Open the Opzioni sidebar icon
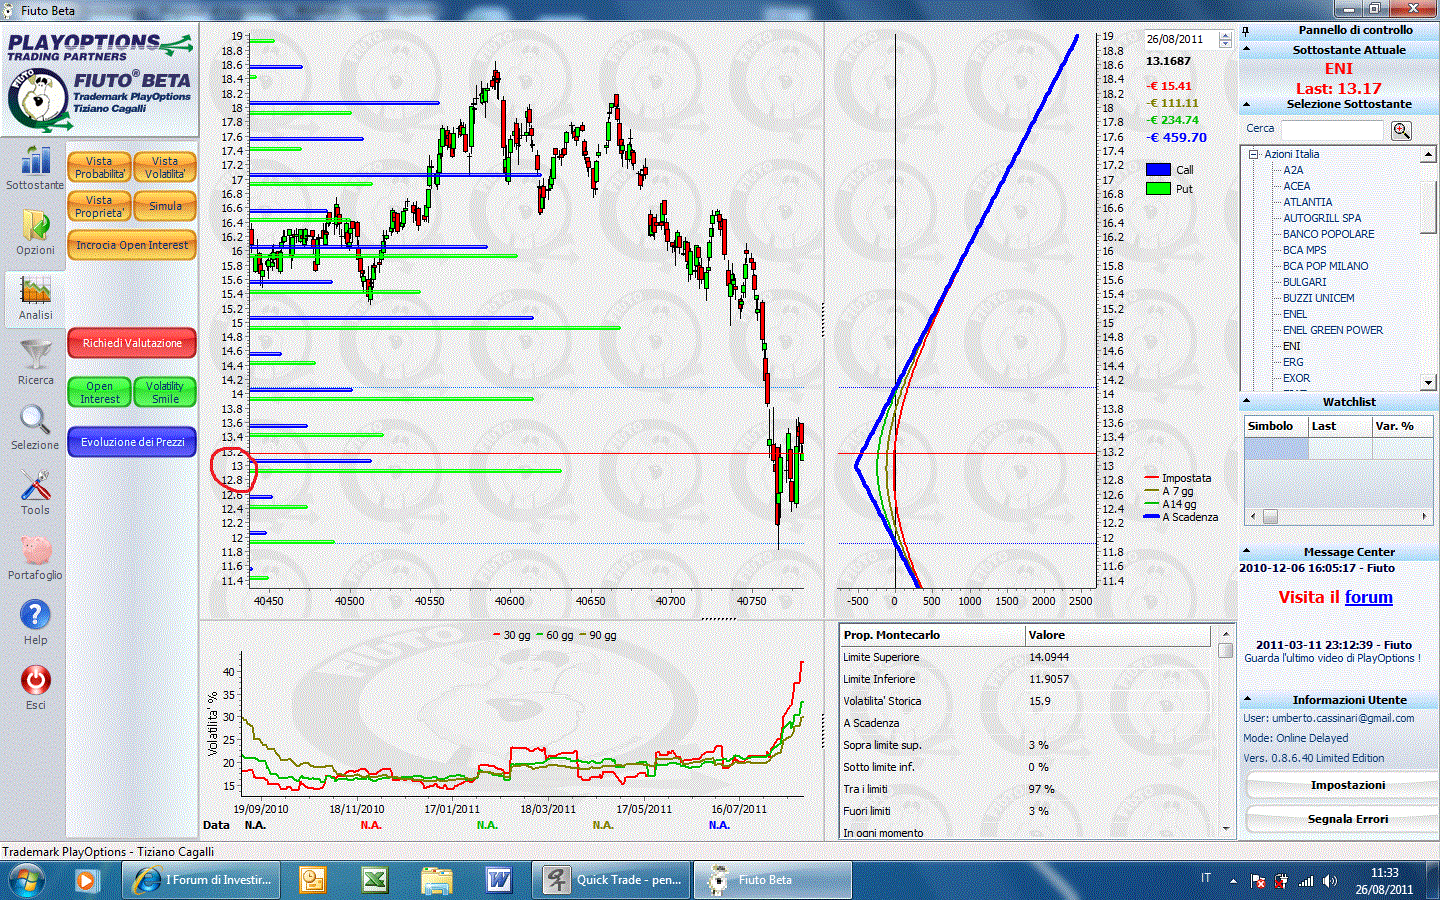1440x900 pixels. pyautogui.click(x=35, y=225)
